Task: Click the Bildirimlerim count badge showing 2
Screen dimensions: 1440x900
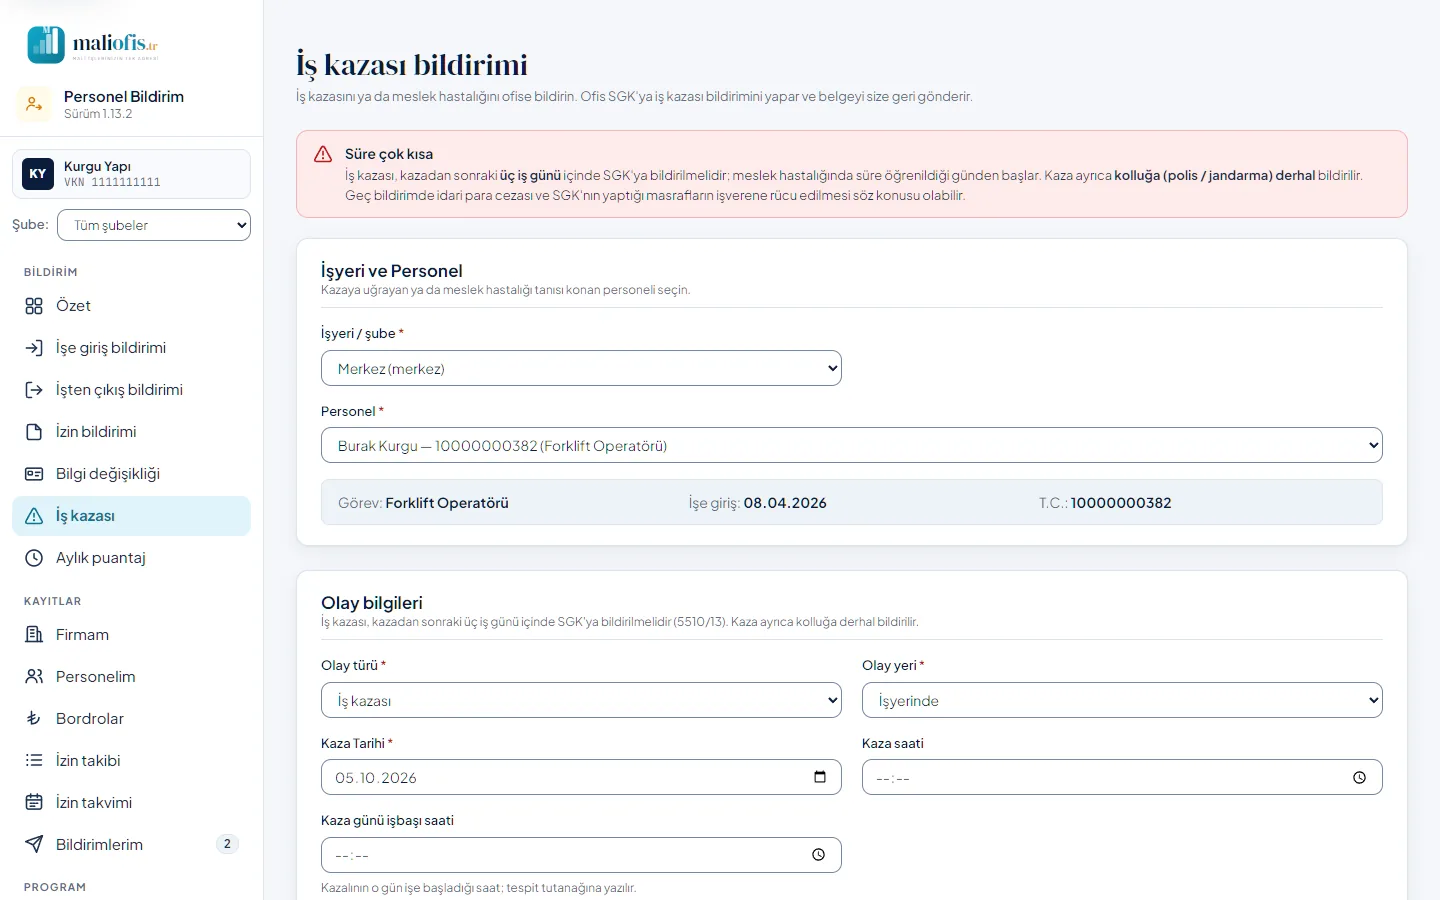Action: point(227,844)
